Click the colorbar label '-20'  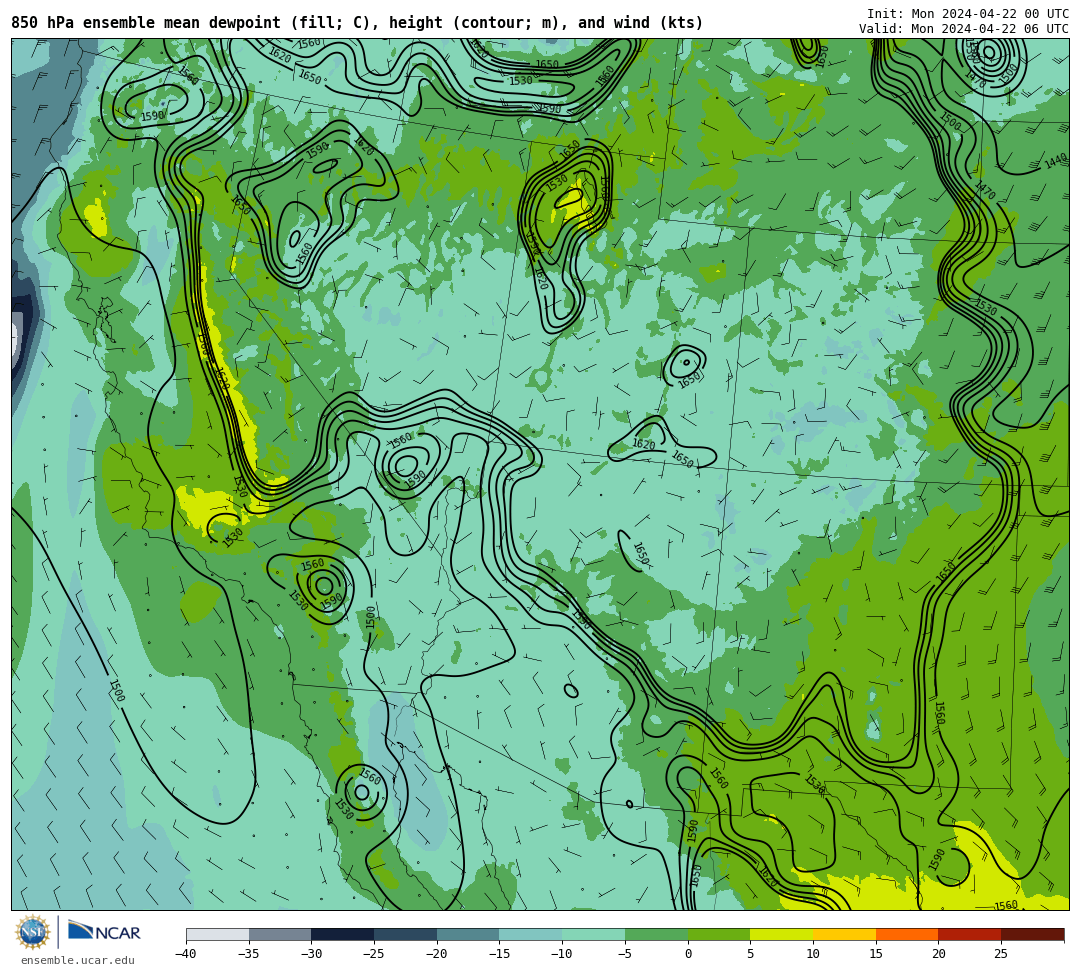(x=436, y=954)
